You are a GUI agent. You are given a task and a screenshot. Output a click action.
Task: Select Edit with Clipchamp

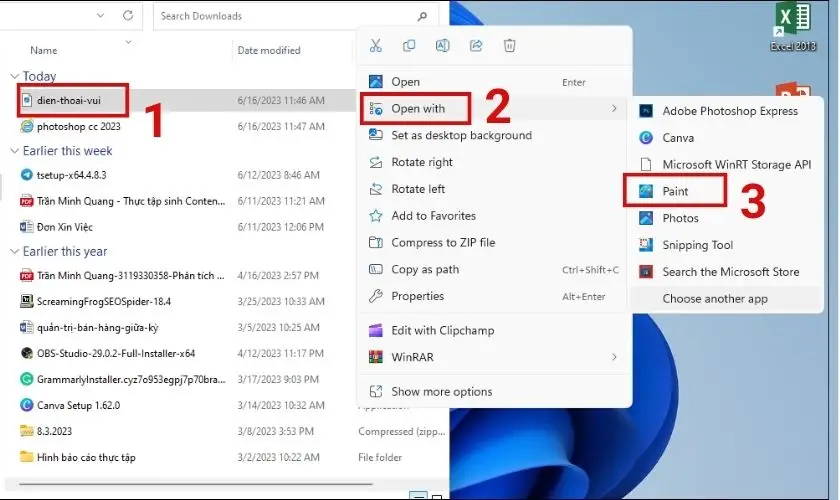coord(494,330)
